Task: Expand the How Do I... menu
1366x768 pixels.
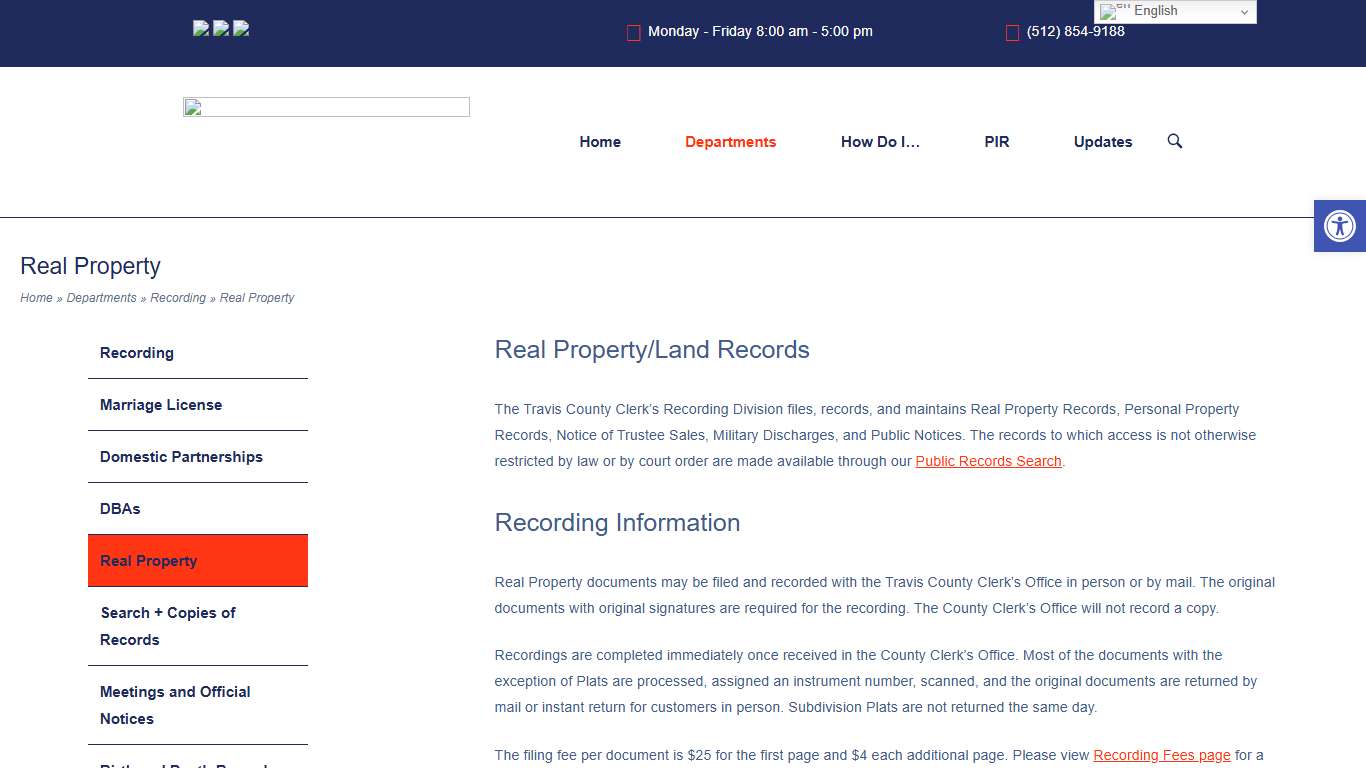Action: point(880,141)
